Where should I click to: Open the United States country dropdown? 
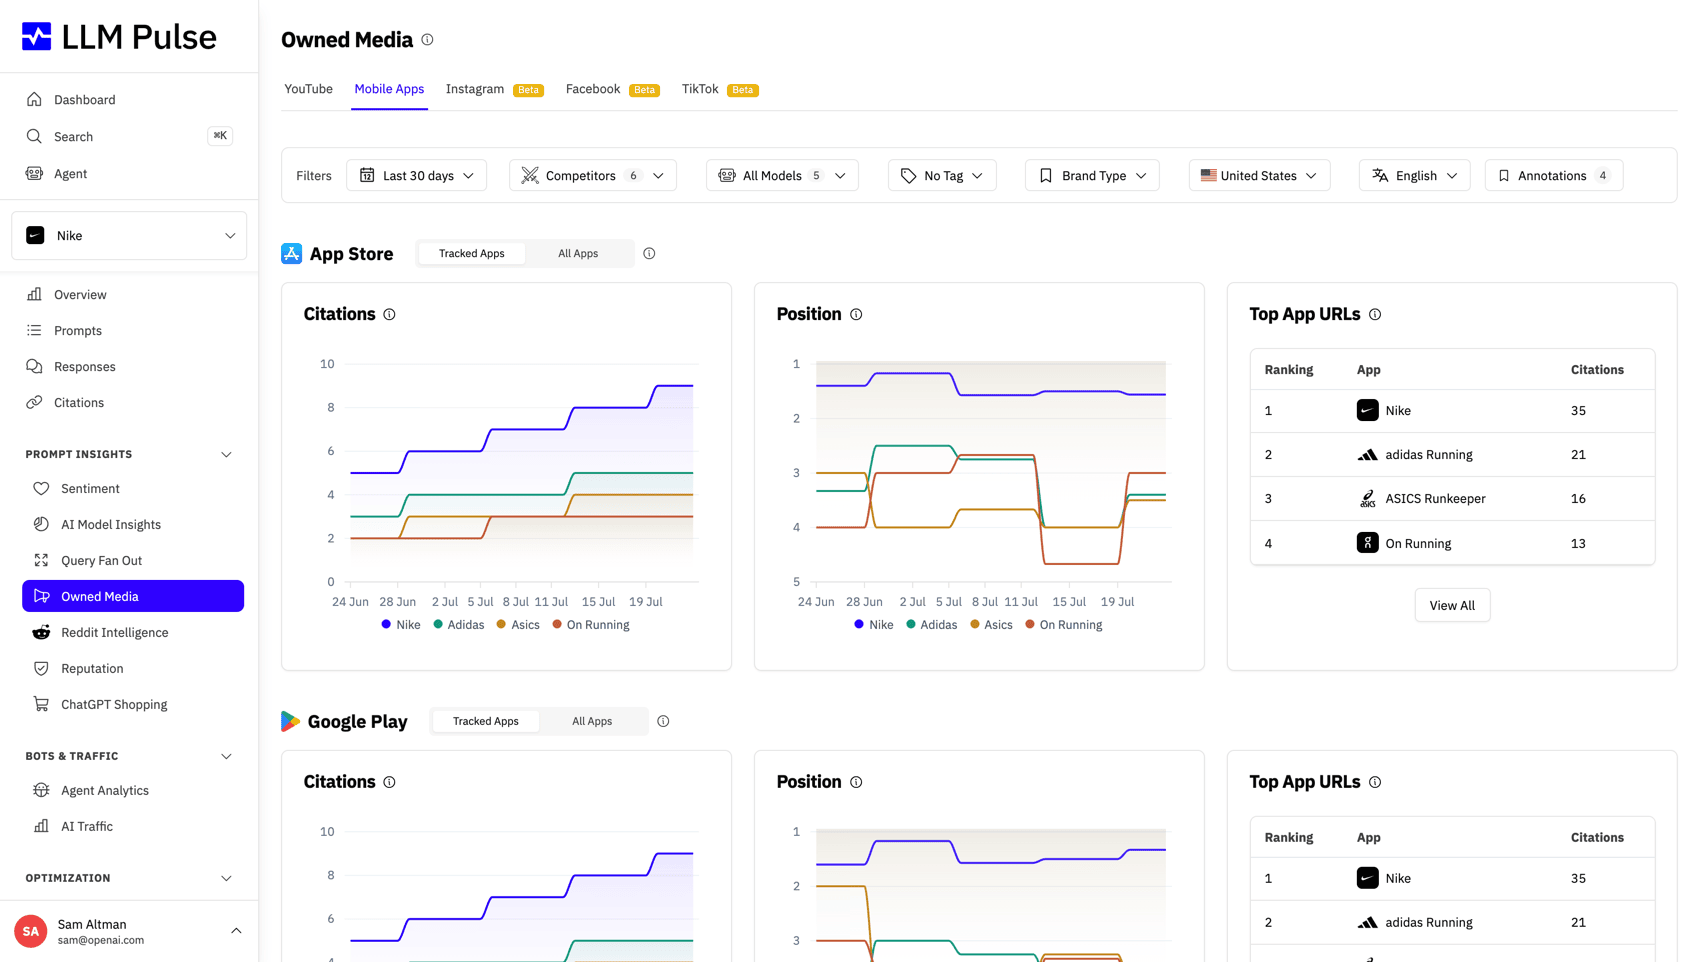(1259, 176)
